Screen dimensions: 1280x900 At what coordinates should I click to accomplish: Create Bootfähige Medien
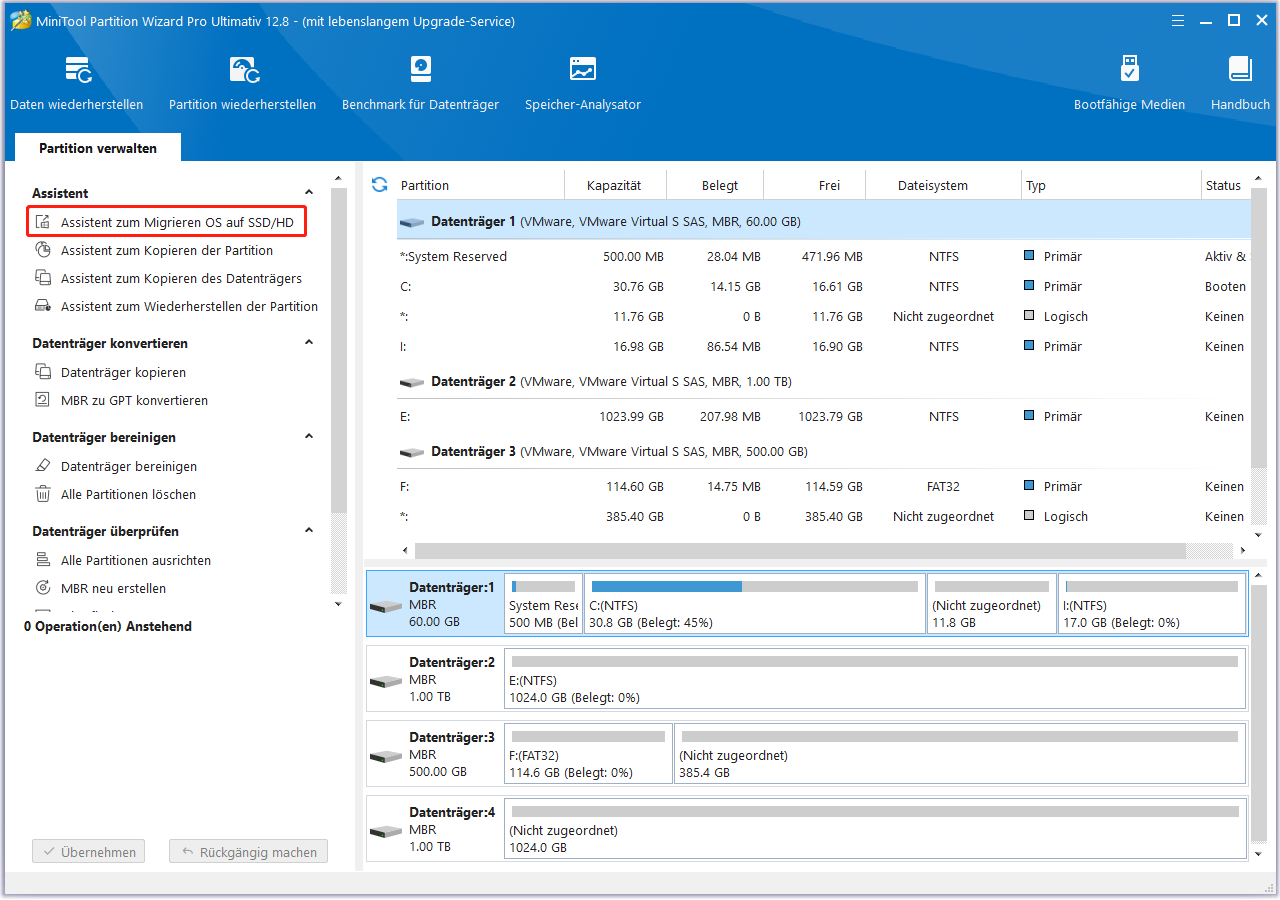tap(1129, 83)
